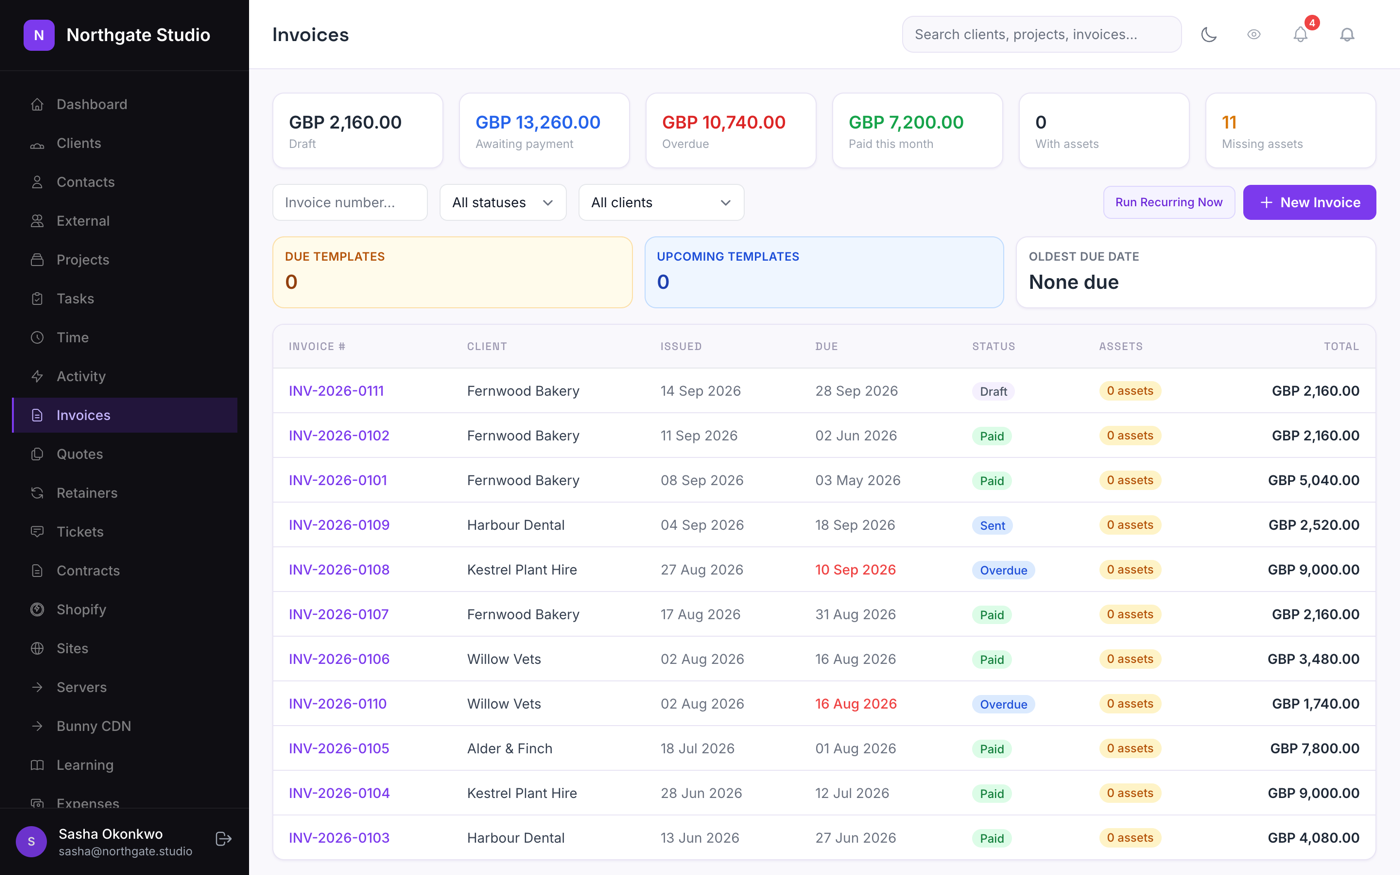
Task: Select the Invoices sidebar item
Action: click(x=124, y=415)
